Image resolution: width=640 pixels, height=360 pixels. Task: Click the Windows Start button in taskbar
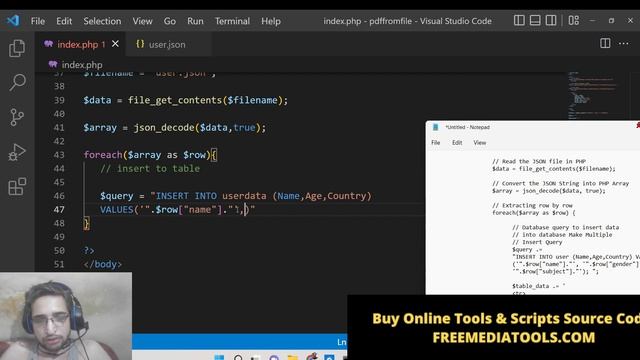(x=219, y=358)
